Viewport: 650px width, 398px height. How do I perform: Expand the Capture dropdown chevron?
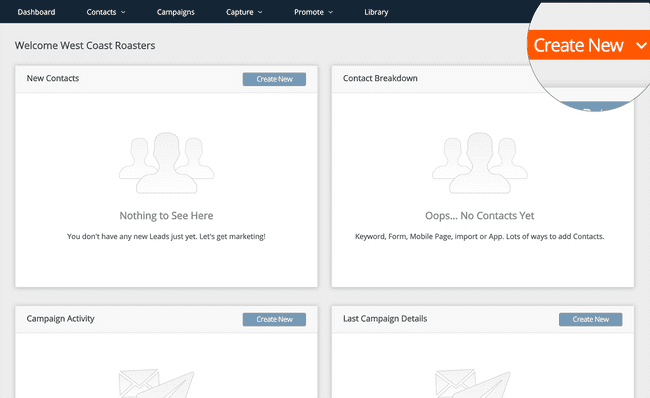[x=260, y=12]
